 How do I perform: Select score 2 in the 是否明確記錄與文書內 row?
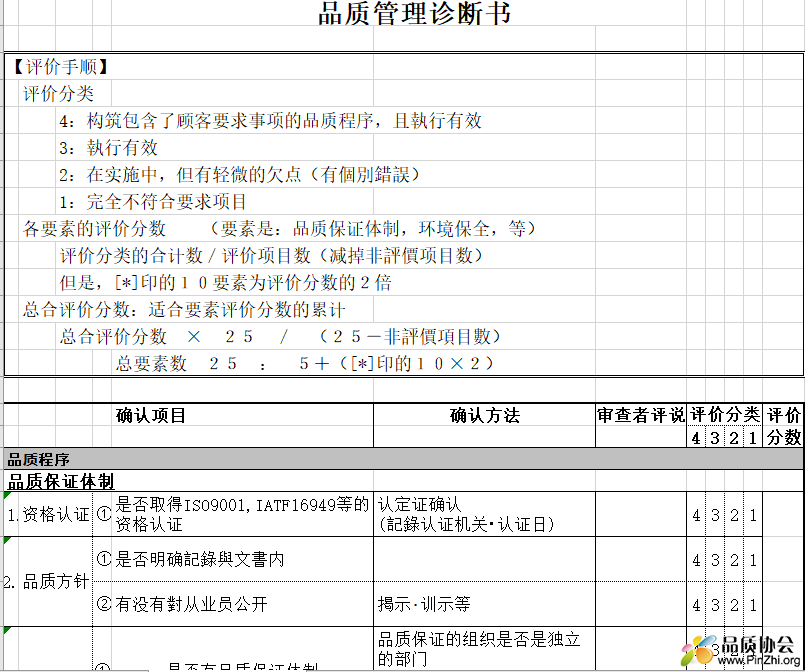pyautogui.click(x=734, y=560)
